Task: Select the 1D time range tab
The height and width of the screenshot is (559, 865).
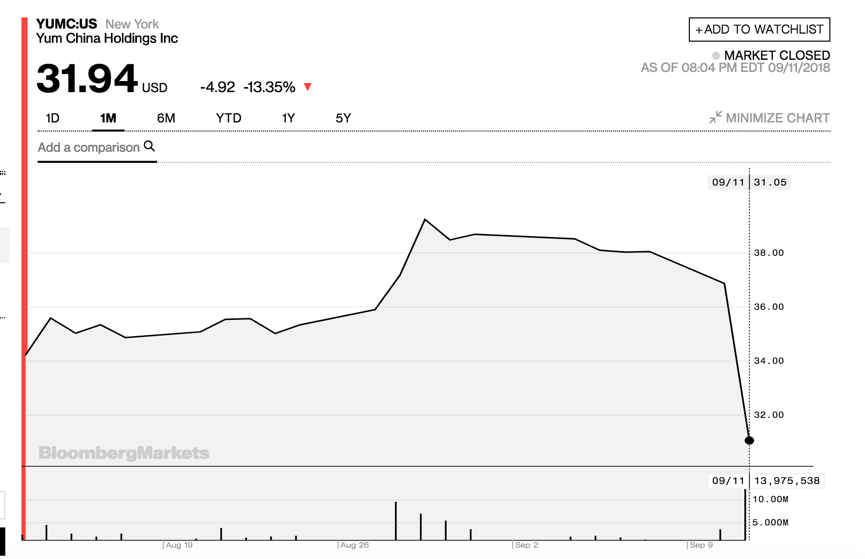Action: [52, 118]
